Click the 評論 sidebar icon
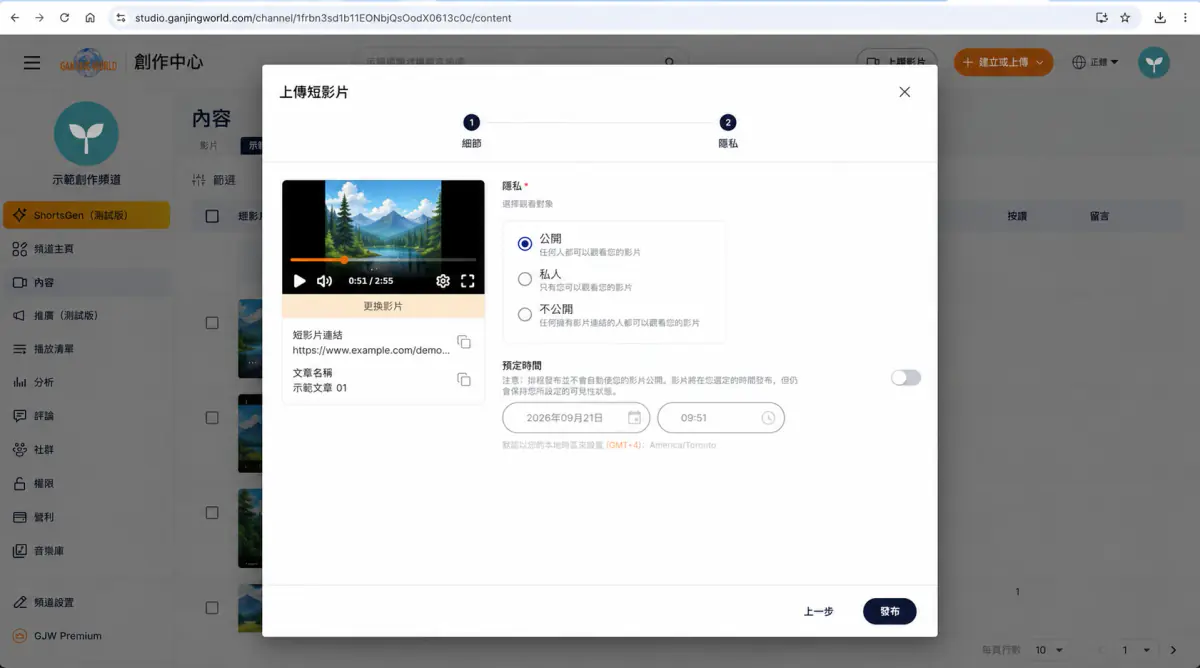The height and width of the screenshot is (668, 1200). 19,415
